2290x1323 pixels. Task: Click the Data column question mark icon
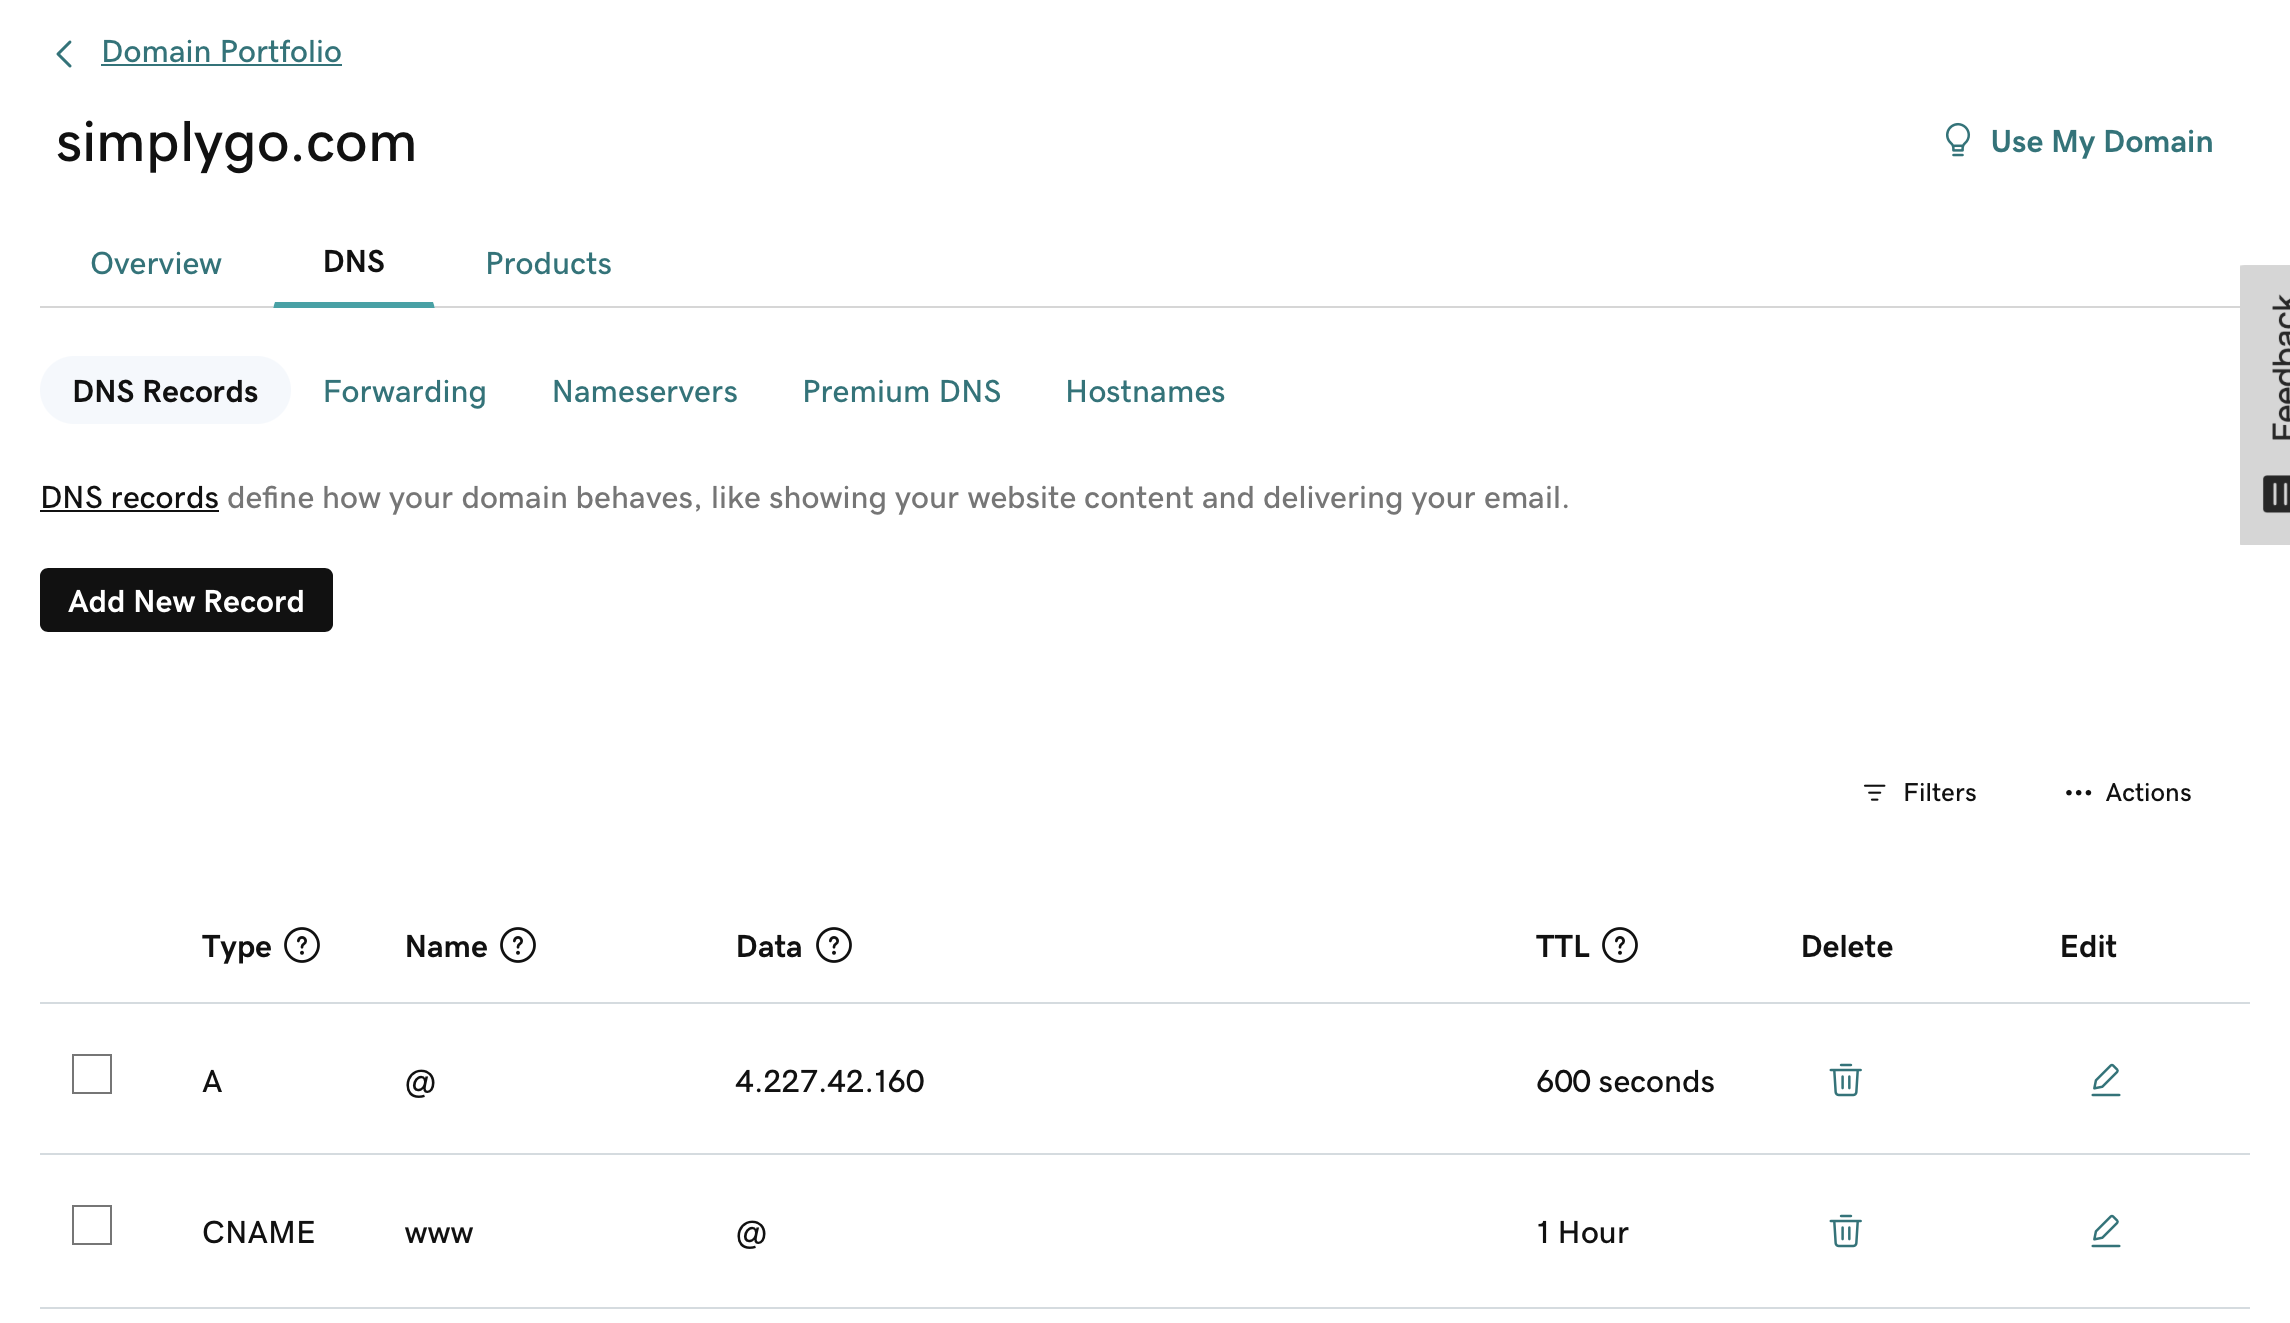click(x=833, y=945)
